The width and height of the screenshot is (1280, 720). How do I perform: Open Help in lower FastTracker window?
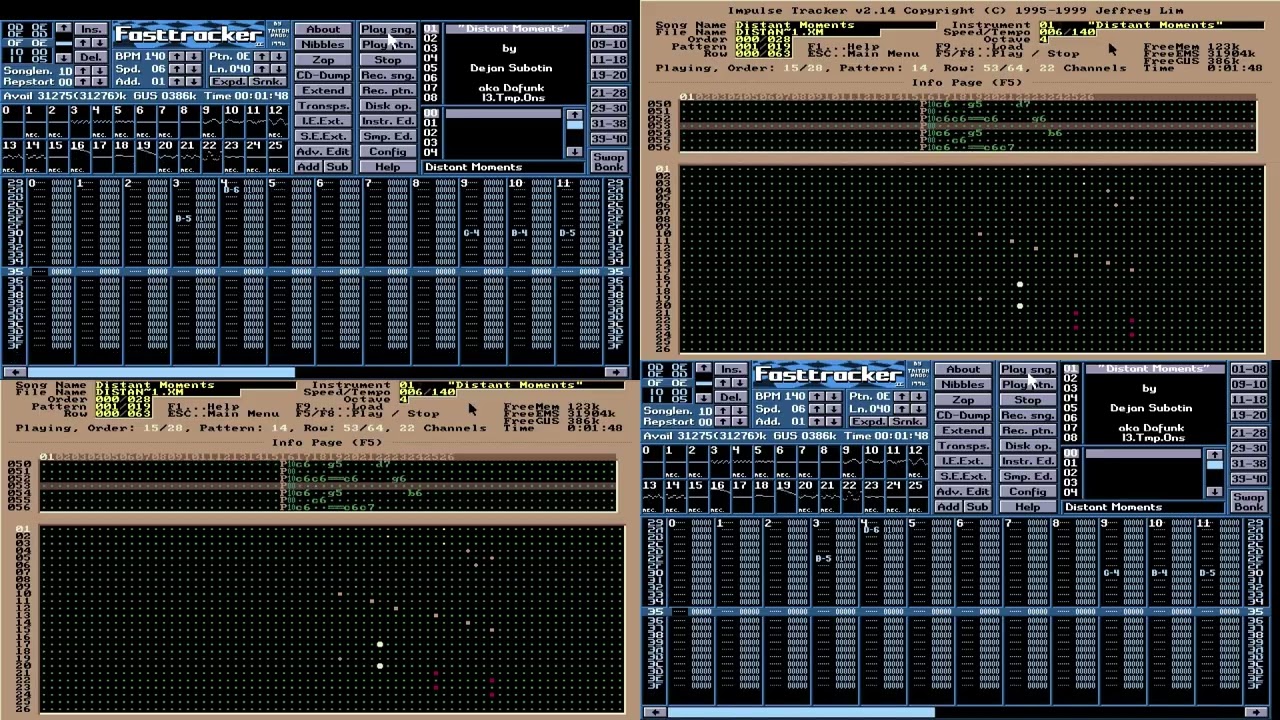(1028, 507)
